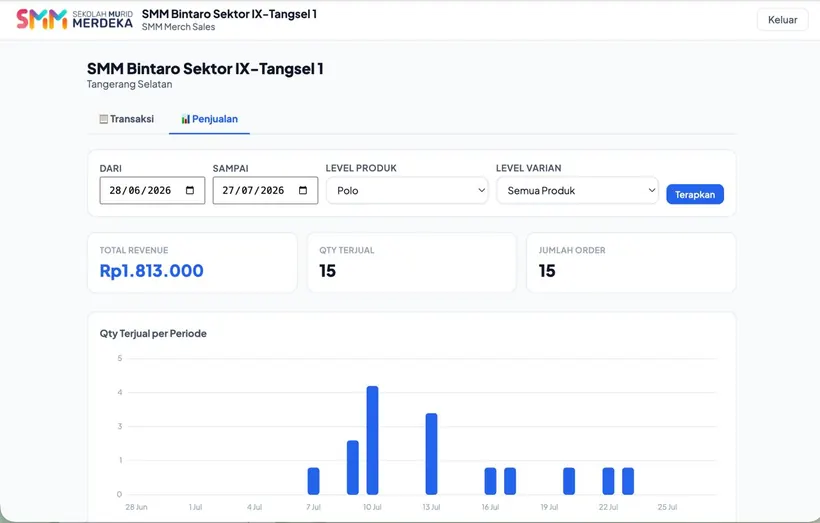Open the calendar picker in the Sampai date field
Screen dimensions: 820x523
pyautogui.click(x=303, y=190)
